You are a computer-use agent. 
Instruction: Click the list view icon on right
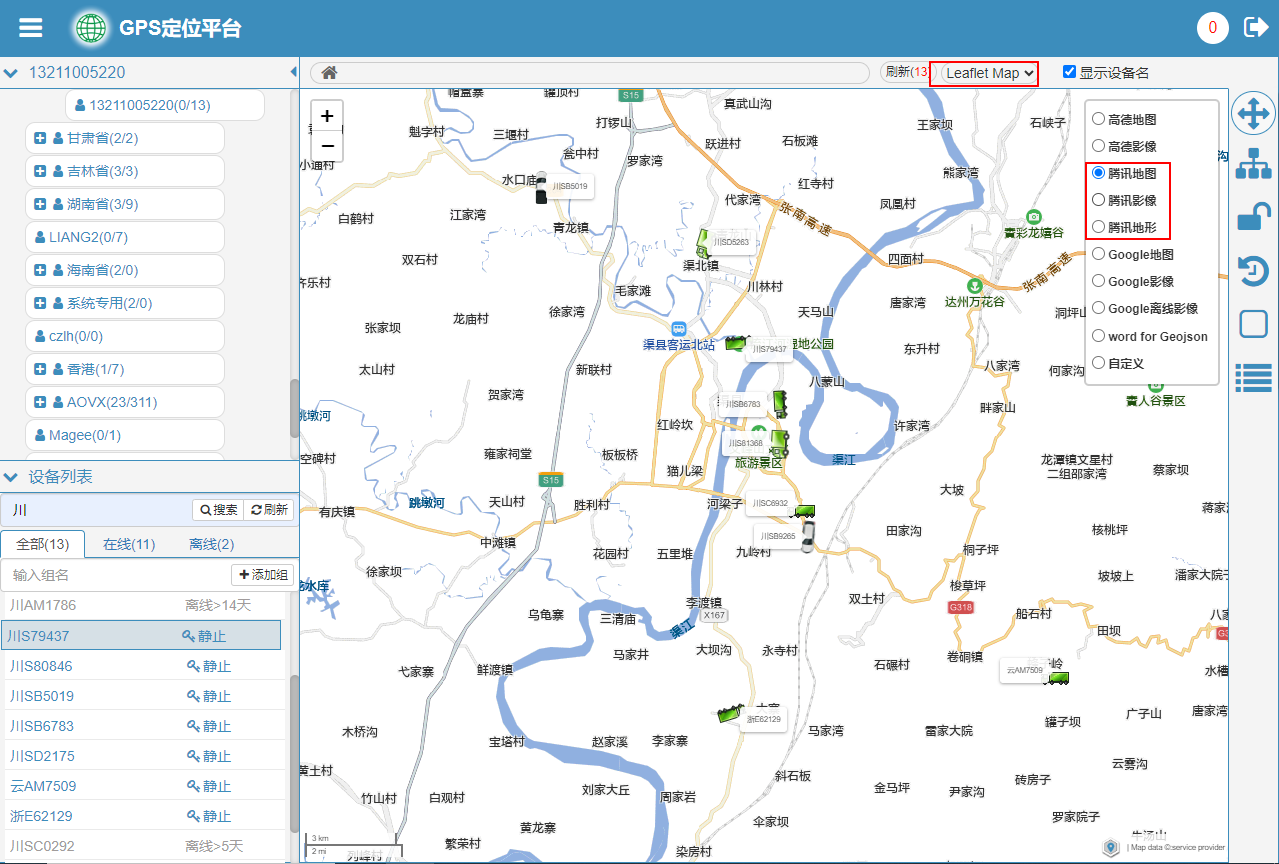pos(1253,377)
